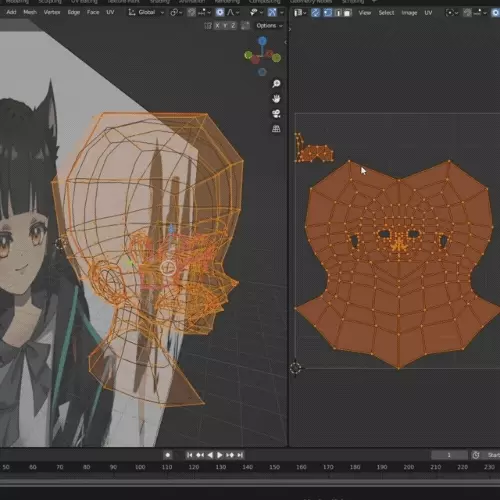Viewport: 500px width, 500px height.
Task: Toggle auto merge vertices icon
Action: coord(246,25)
